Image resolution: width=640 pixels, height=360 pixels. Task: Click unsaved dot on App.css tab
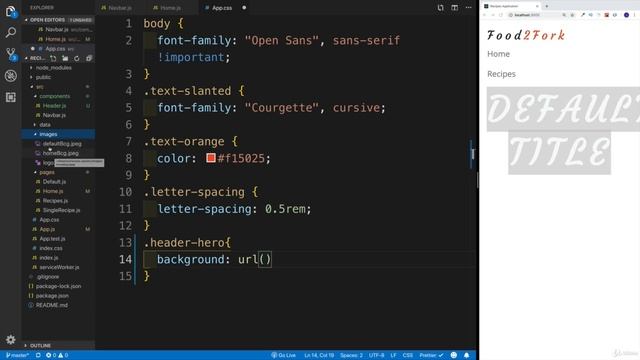pyautogui.click(x=244, y=8)
